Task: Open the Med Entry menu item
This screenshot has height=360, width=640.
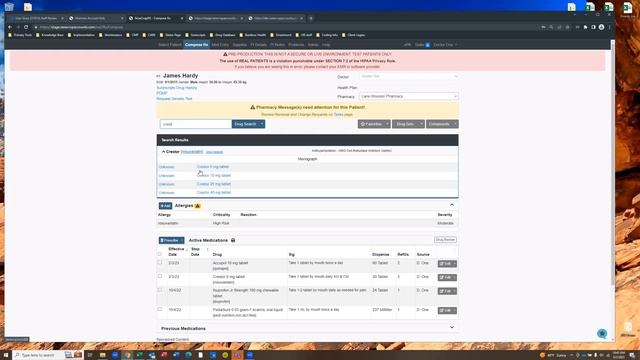Action: 220,45
